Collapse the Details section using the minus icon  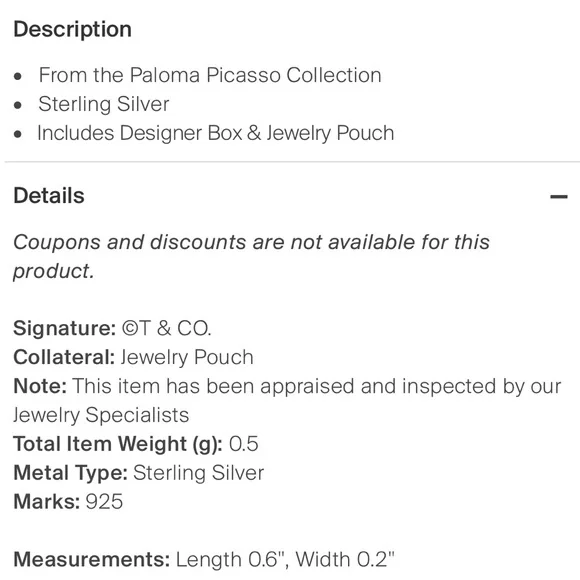click(559, 196)
